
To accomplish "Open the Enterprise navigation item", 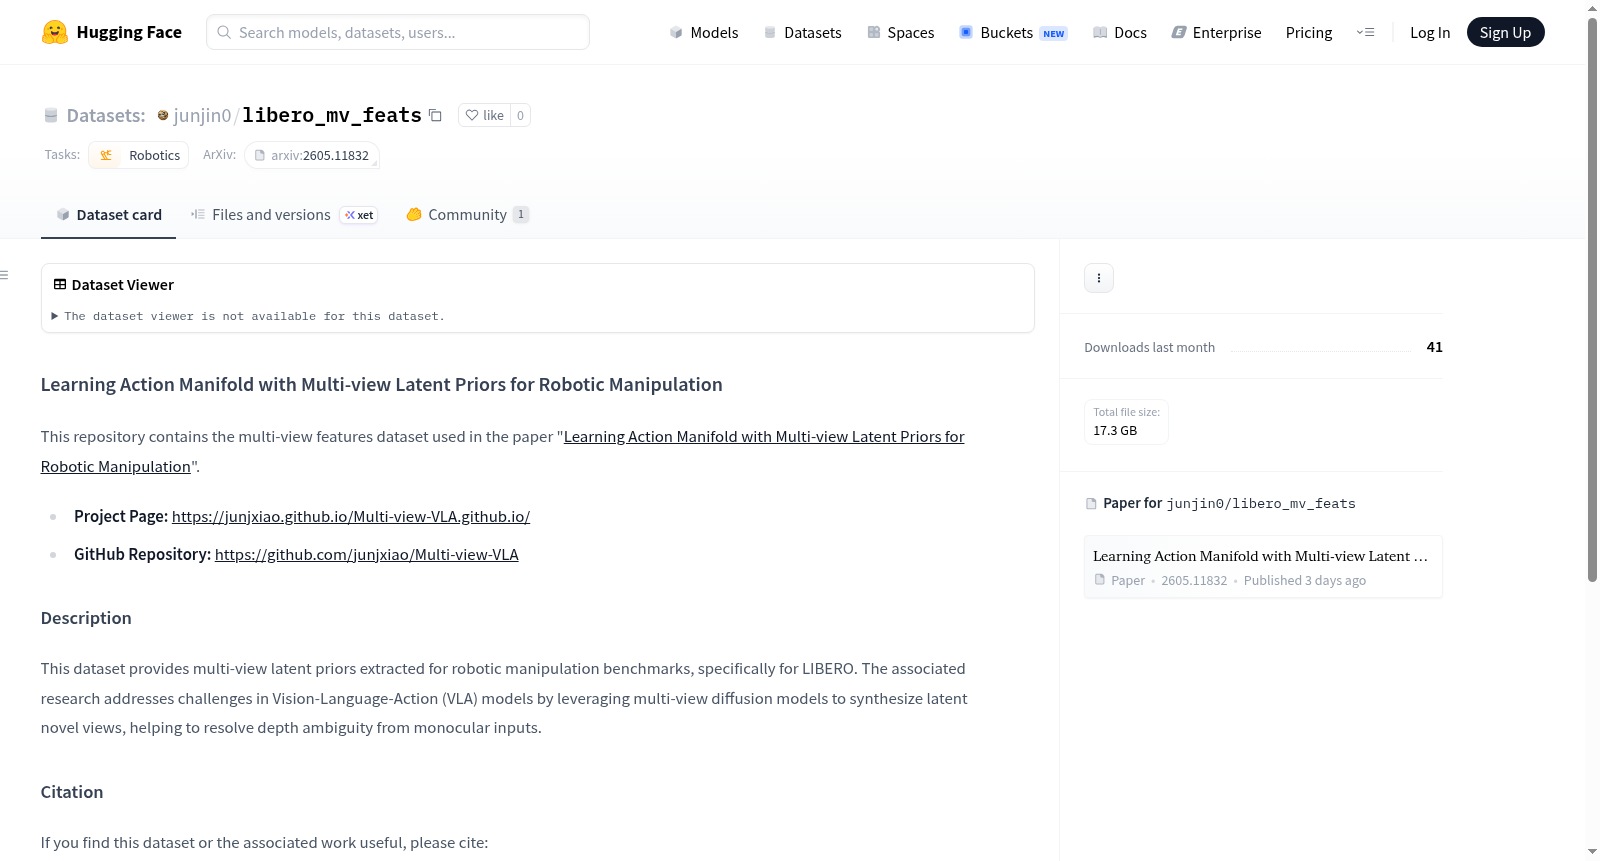I will (1217, 32).
